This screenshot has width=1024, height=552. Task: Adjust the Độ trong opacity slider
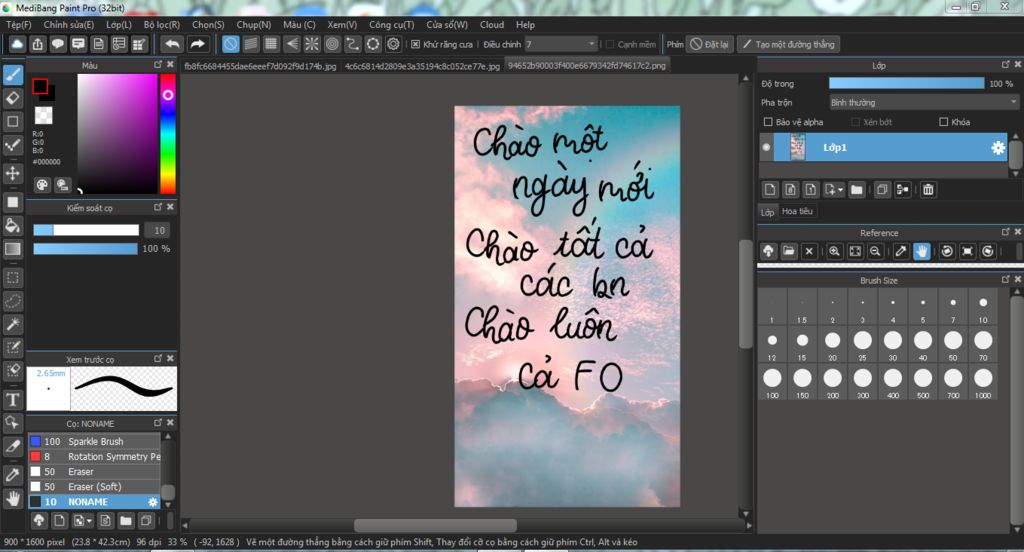tap(906, 83)
